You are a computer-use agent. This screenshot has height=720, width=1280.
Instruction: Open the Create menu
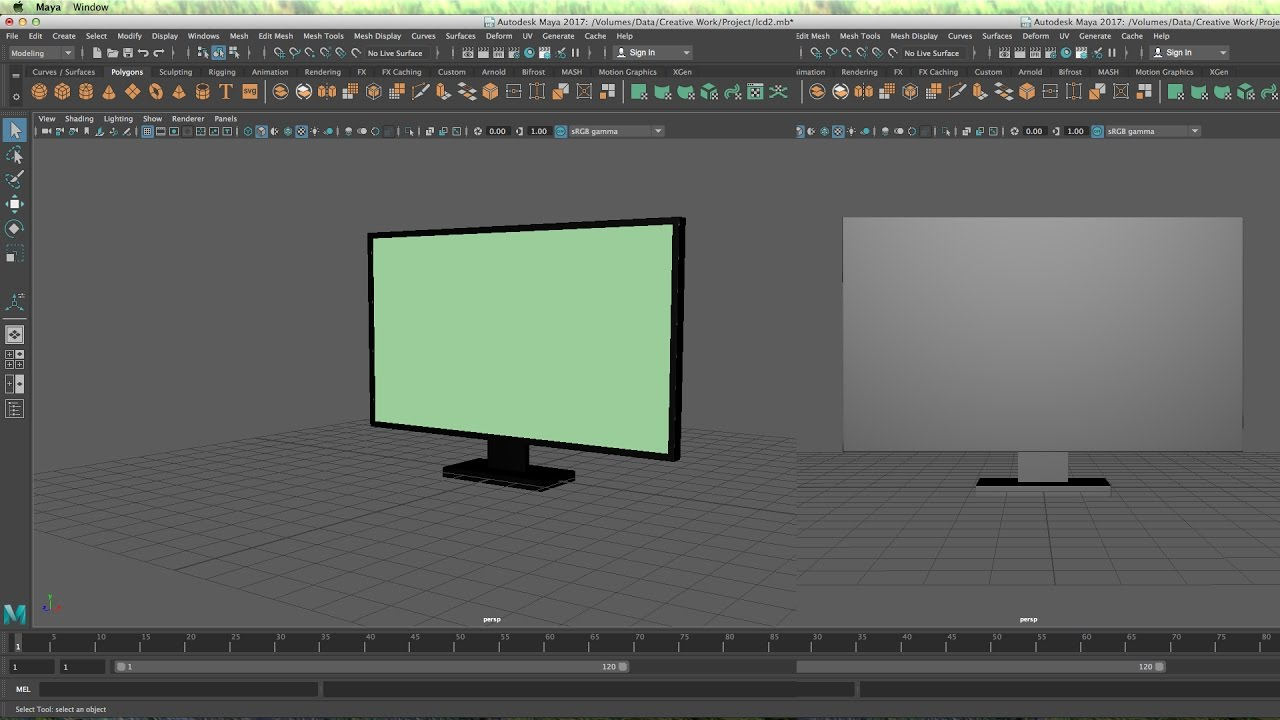(64, 36)
